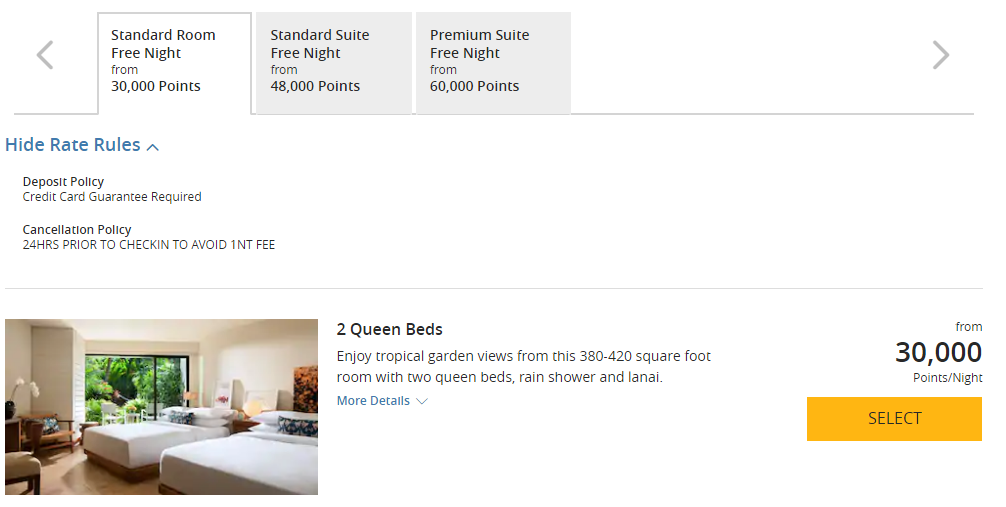
Task: Expand the chevron beside More Details
Action: (422, 401)
